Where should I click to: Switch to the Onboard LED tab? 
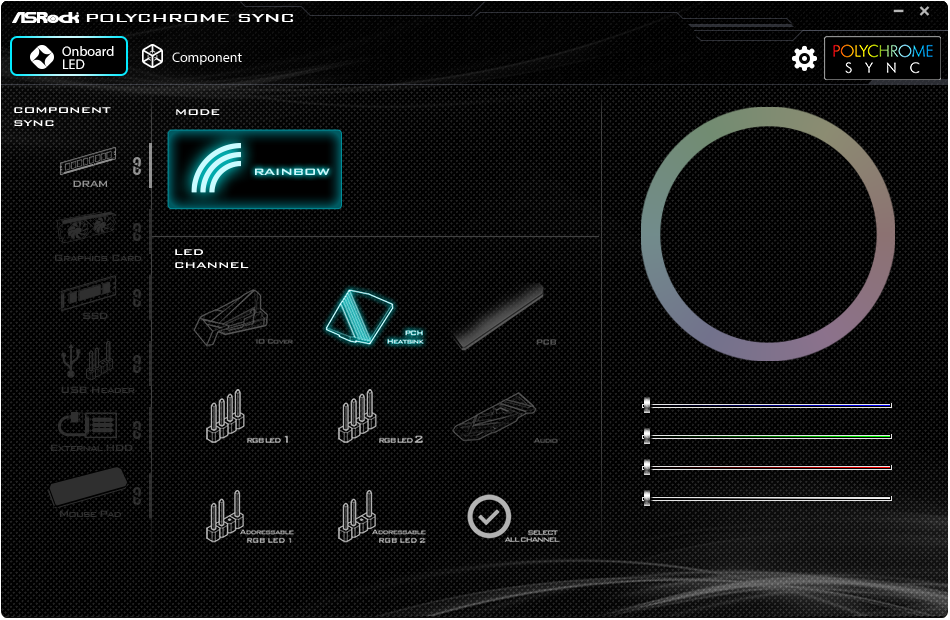click(69, 56)
